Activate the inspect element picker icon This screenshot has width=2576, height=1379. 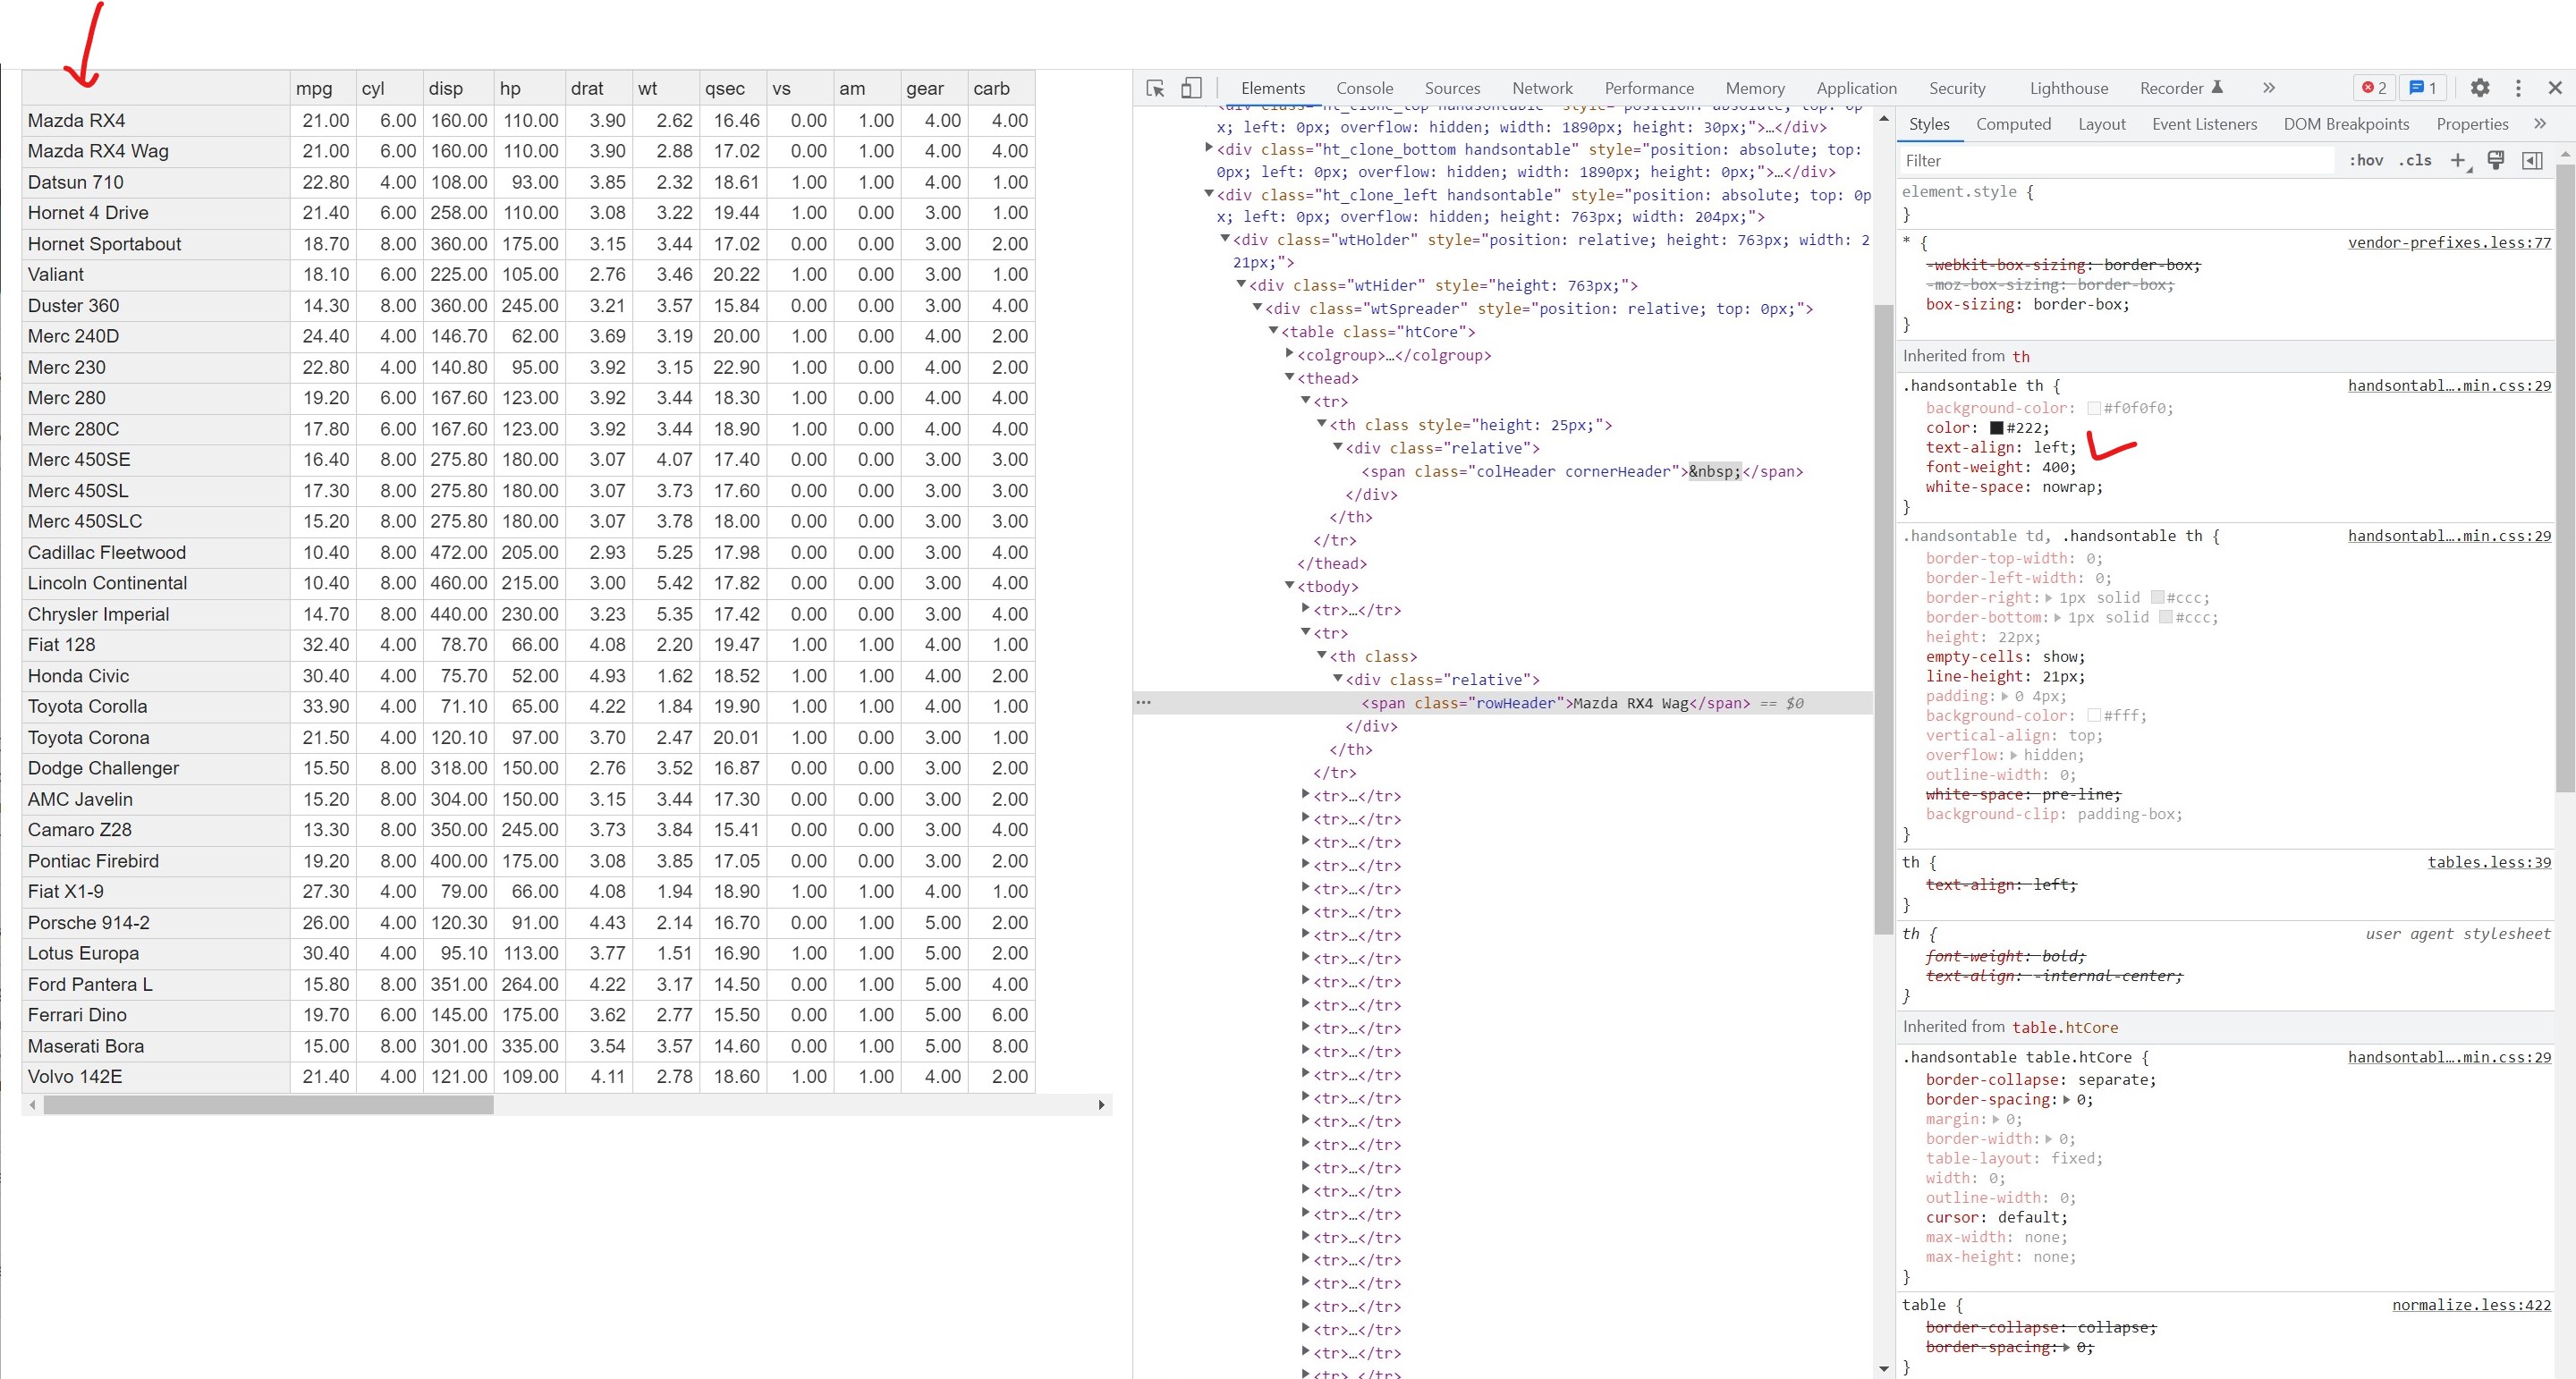pyautogui.click(x=1155, y=88)
